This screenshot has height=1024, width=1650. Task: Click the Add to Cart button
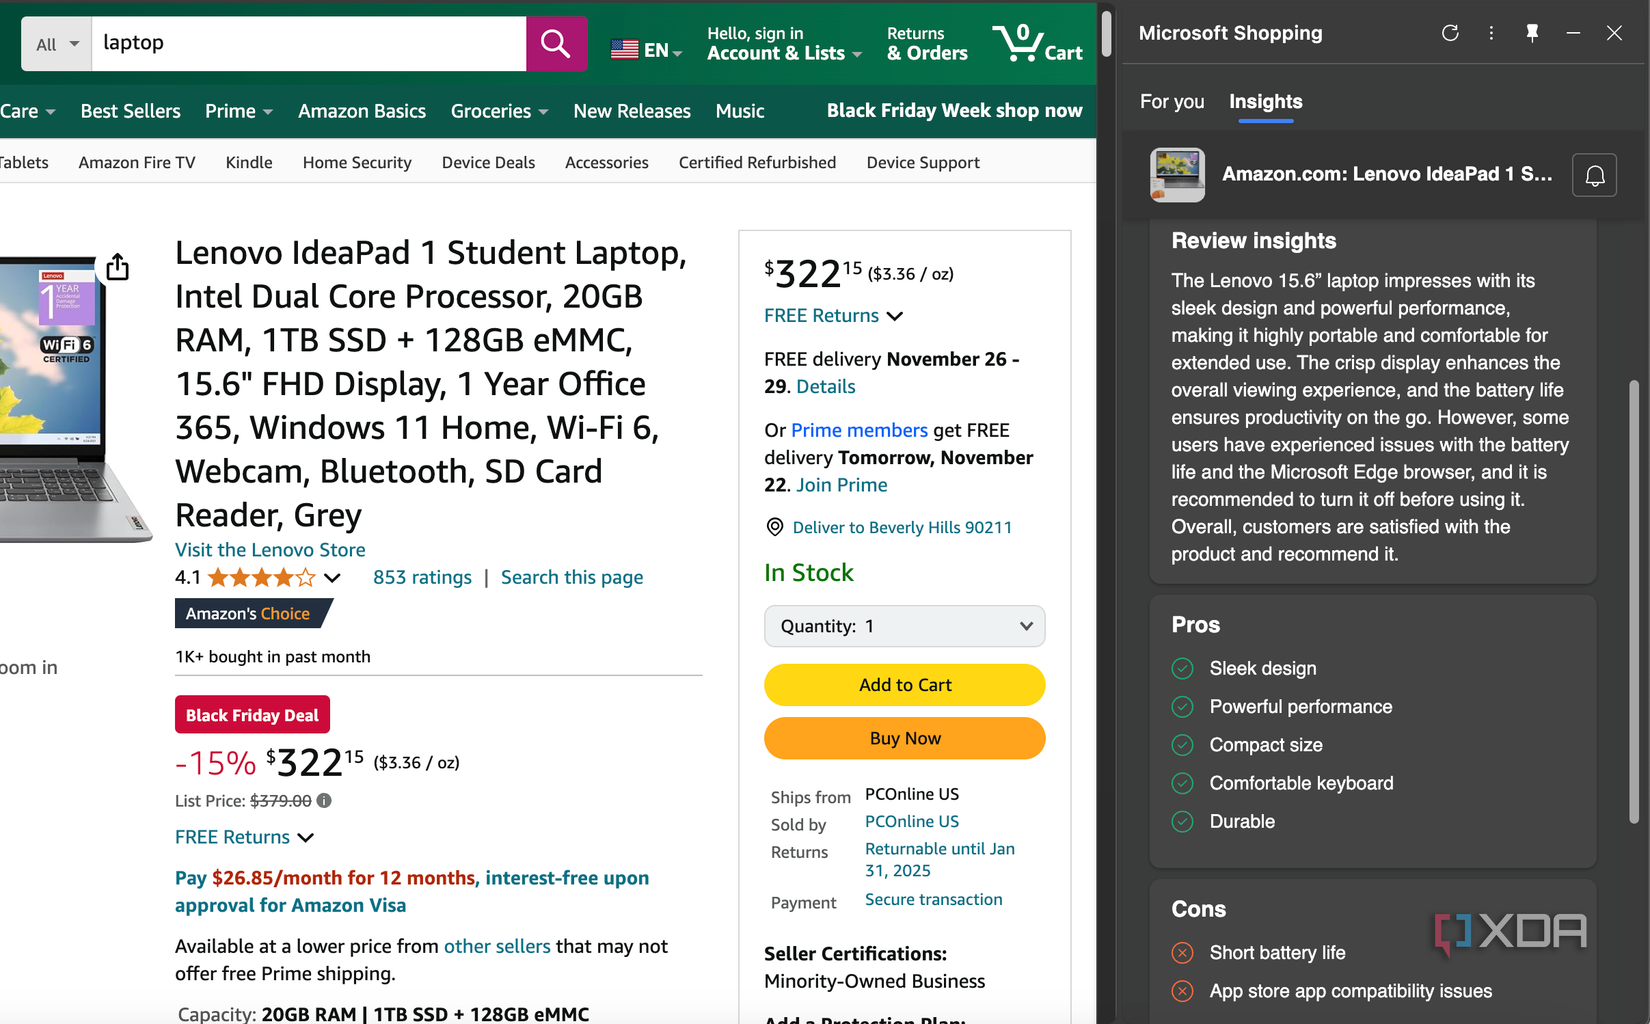pos(905,685)
